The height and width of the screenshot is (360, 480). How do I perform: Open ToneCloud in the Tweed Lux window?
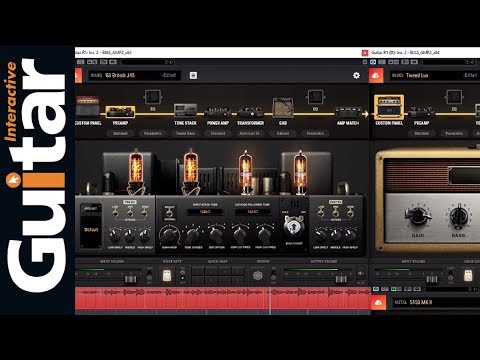point(376,75)
